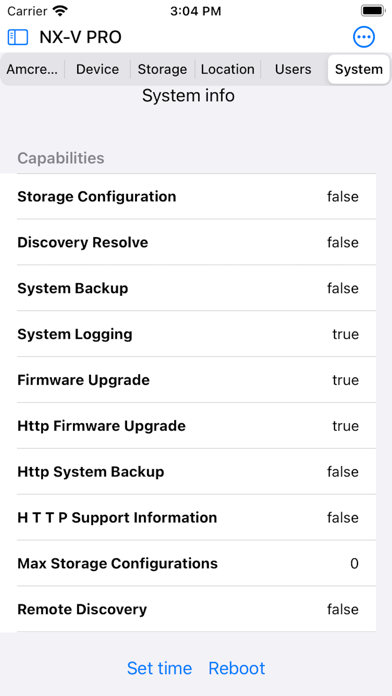The height and width of the screenshot is (696, 392).
Task: Select the Max Storage Configurations row
Action: (x=196, y=564)
